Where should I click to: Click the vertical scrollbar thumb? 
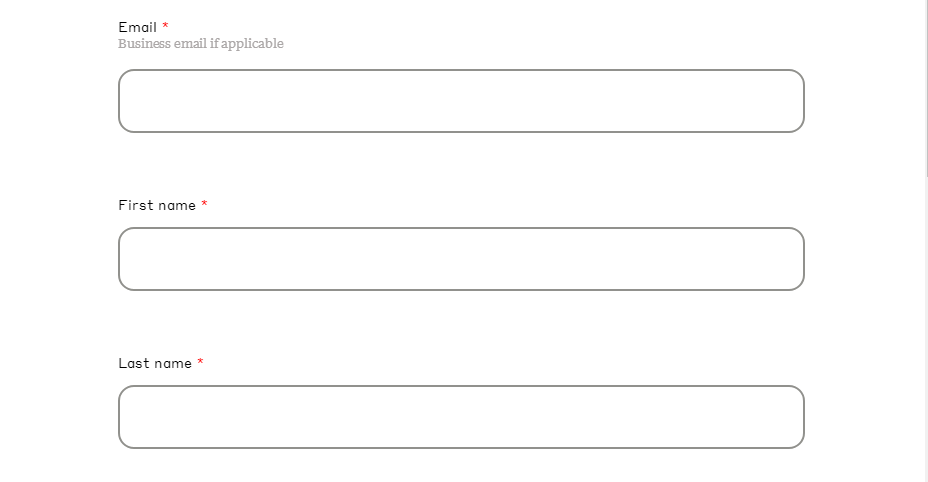click(926, 88)
